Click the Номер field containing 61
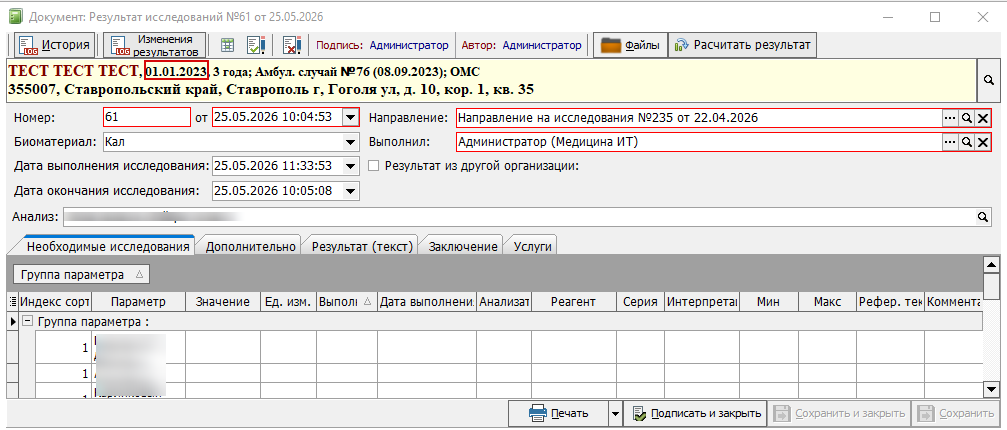 146,117
